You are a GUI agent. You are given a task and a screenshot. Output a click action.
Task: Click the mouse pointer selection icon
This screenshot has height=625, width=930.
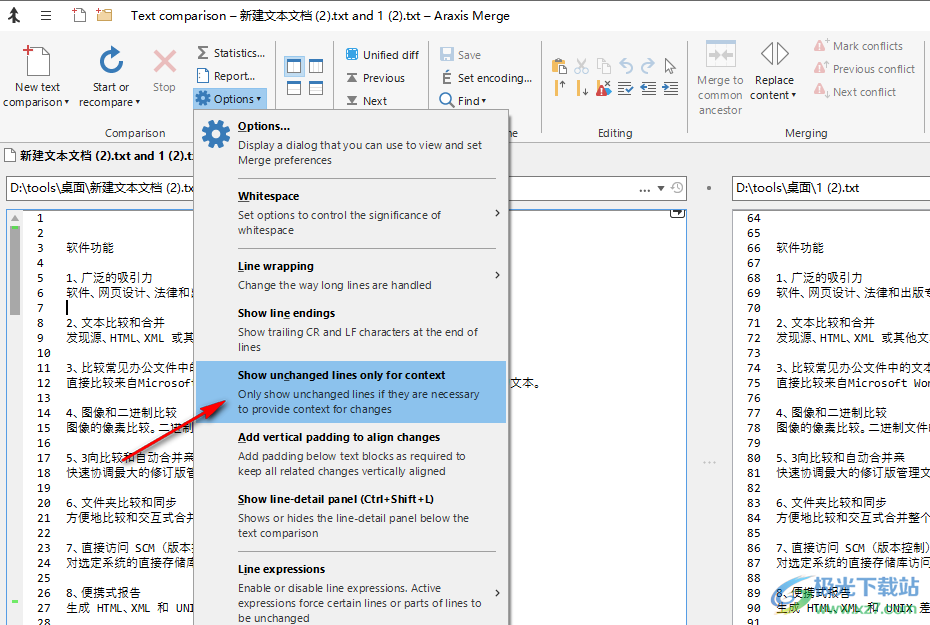pyautogui.click(x=670, y=66)
